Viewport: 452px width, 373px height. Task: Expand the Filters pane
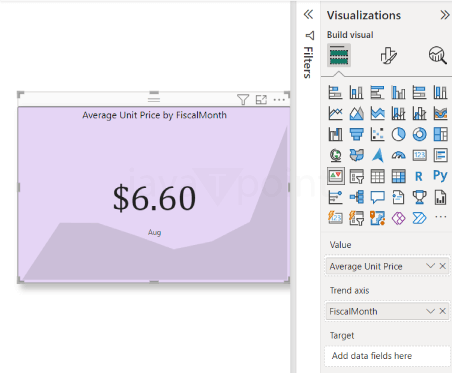308,14
